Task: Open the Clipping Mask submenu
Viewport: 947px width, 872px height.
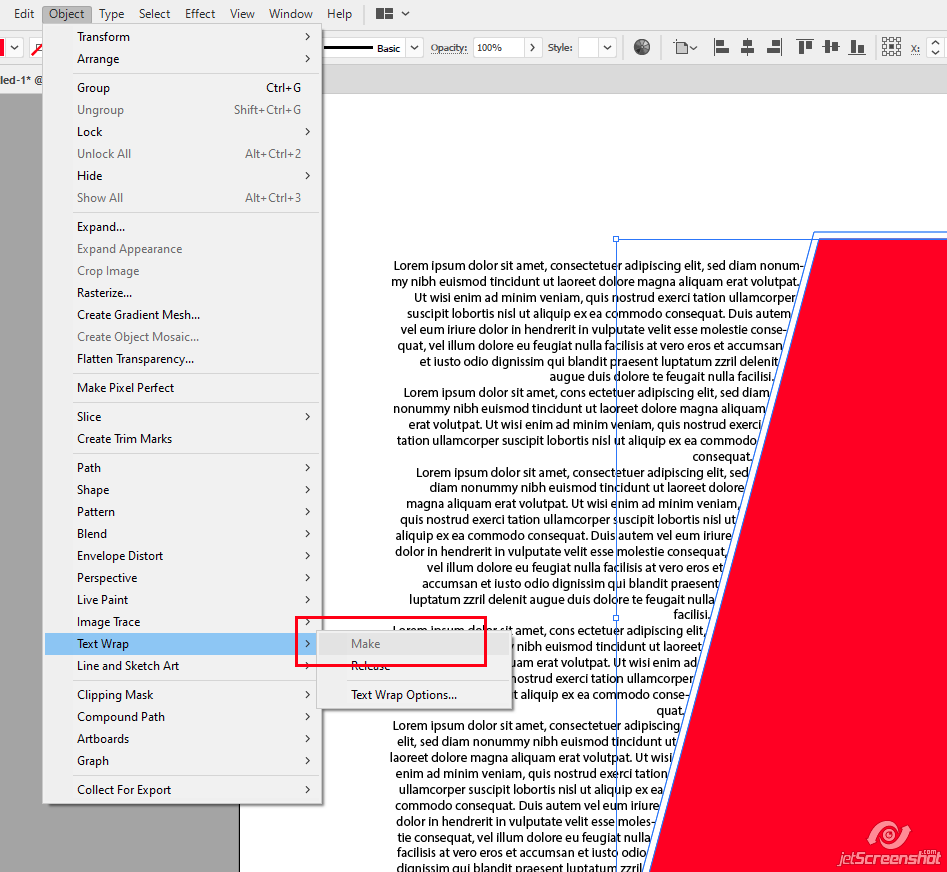Action: 182,695
